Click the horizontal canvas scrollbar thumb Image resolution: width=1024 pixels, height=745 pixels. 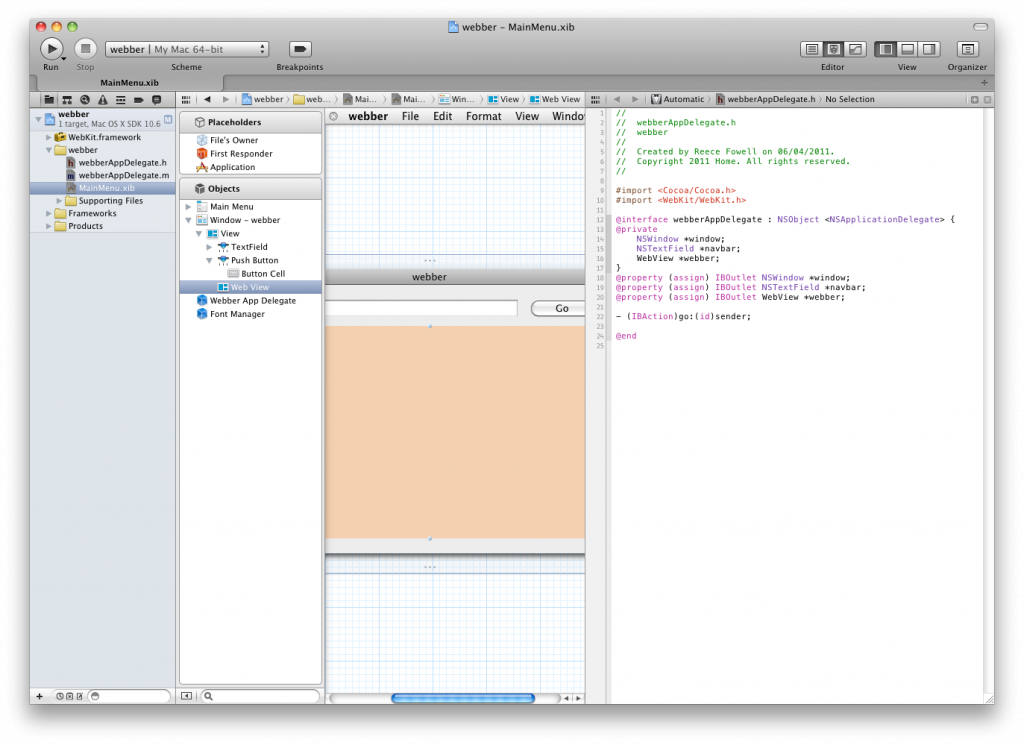462,698
